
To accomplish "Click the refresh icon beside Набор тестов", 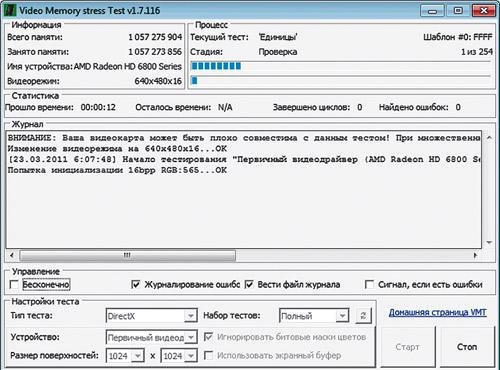I will [x=363, y=316].
